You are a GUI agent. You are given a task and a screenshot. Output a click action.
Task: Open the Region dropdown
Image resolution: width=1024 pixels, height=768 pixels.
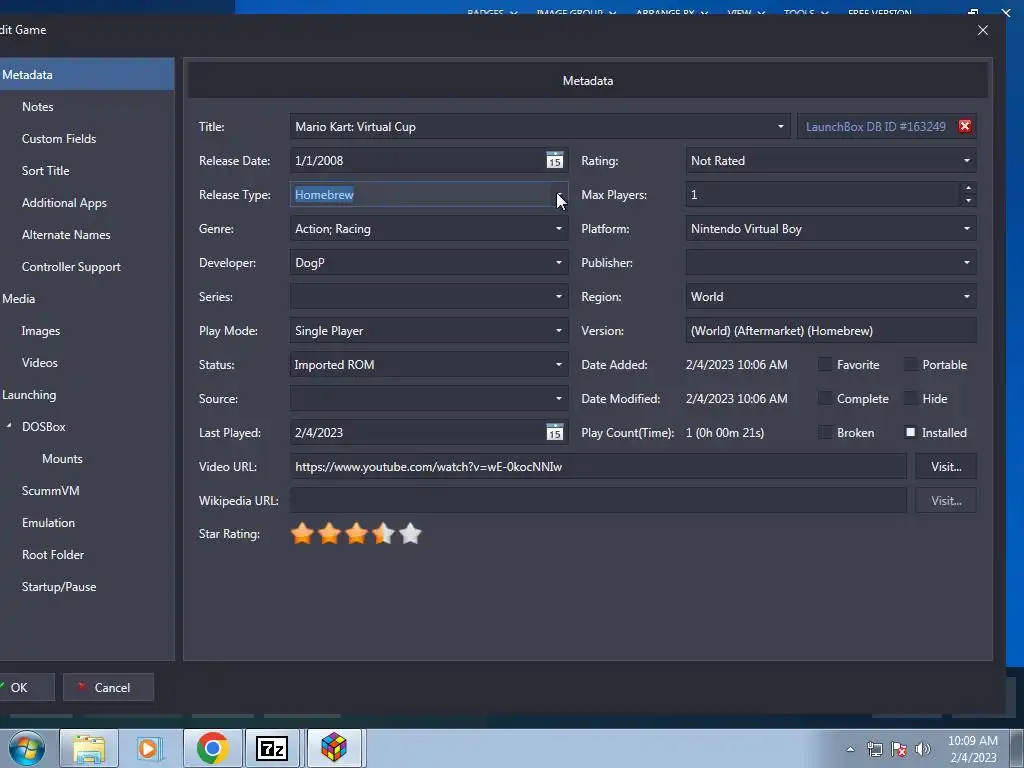967,296
